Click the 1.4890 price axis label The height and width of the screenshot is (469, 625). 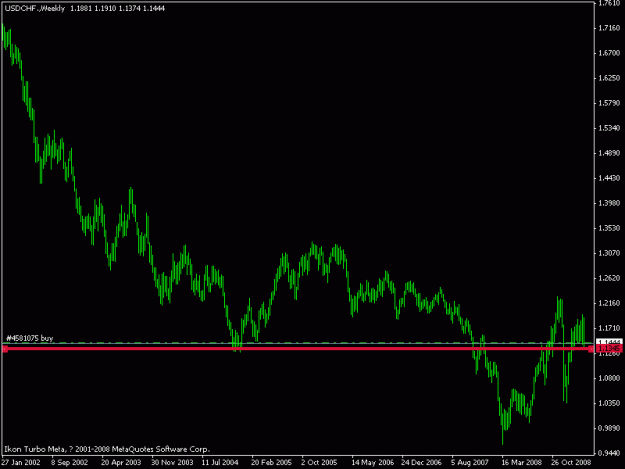tap(609, 153)
